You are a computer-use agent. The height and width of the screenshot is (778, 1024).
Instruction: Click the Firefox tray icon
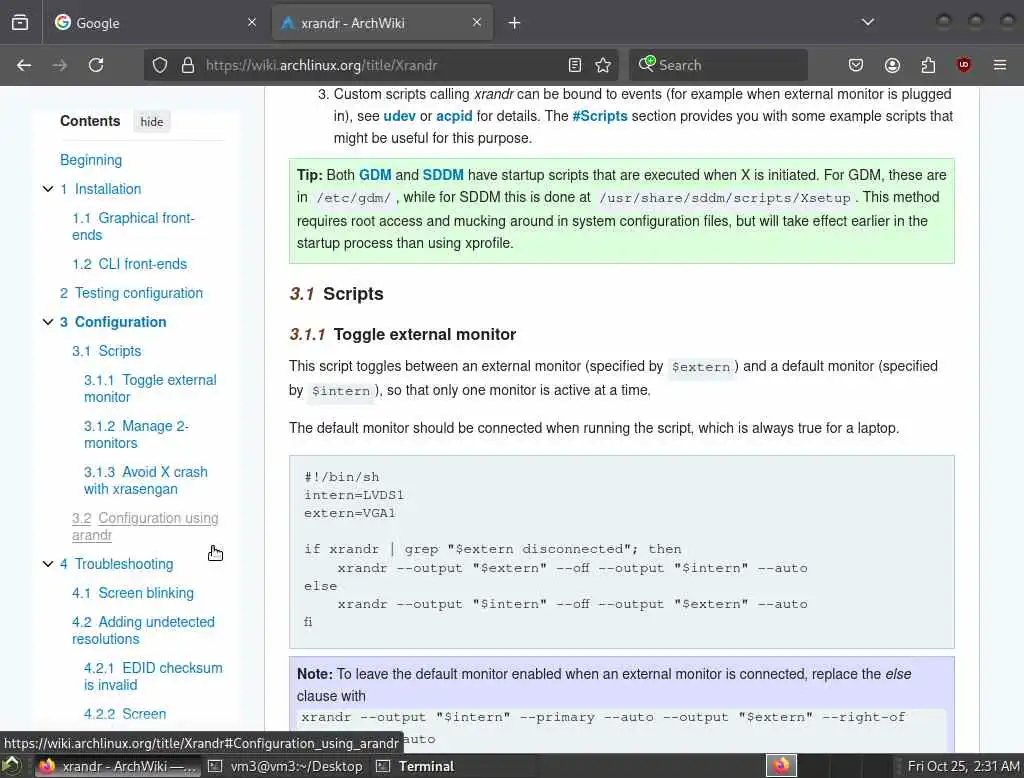(x=781, y=766)
